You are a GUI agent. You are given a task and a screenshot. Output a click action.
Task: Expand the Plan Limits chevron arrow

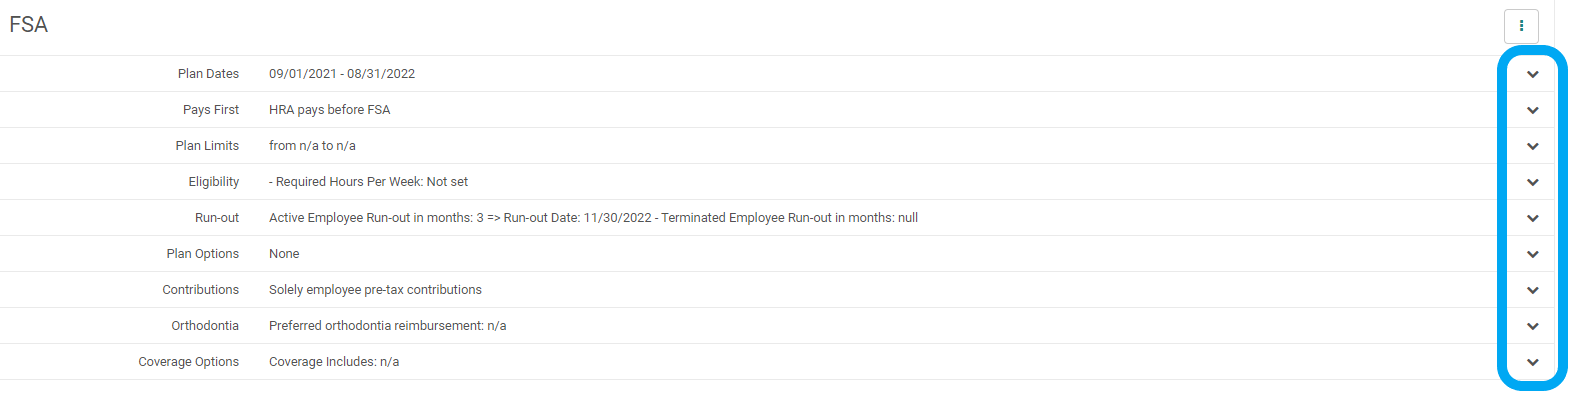click(x=1532, y=146)
